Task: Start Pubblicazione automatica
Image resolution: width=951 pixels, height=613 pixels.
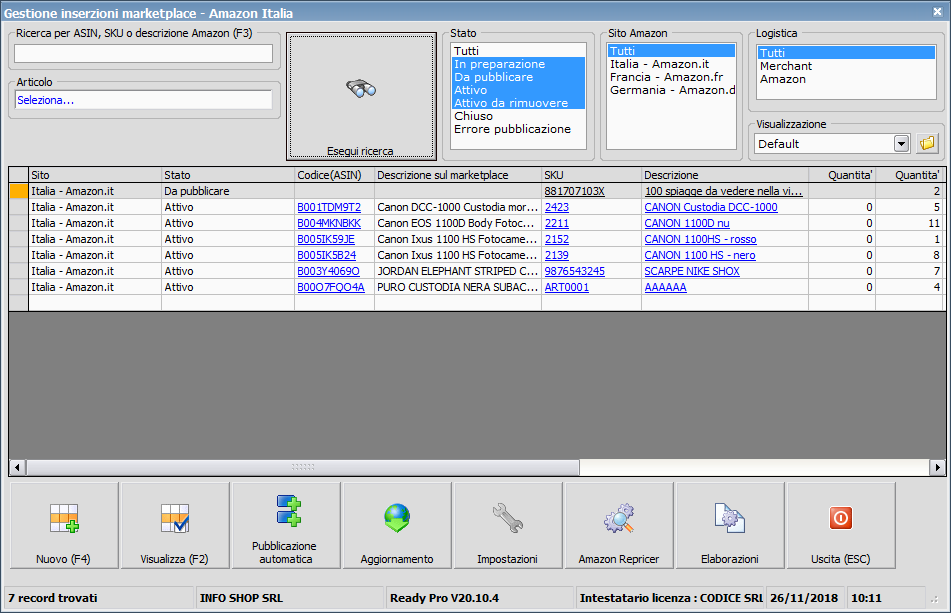Action: pos(286,525)
